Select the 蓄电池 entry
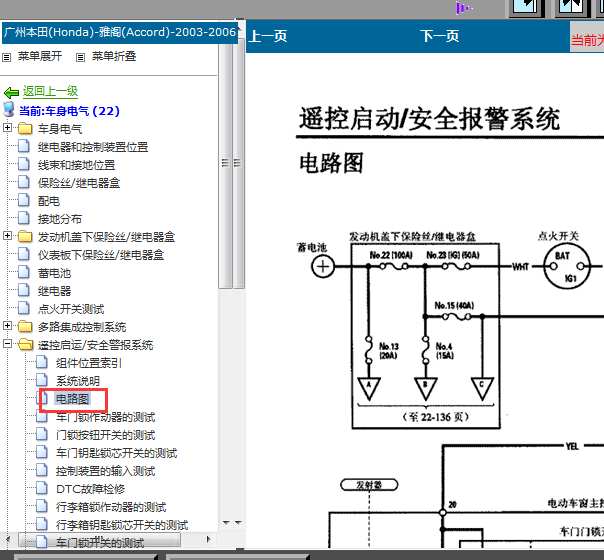The height and width of the screenshot is (560, 604). [x=54, y=273]
